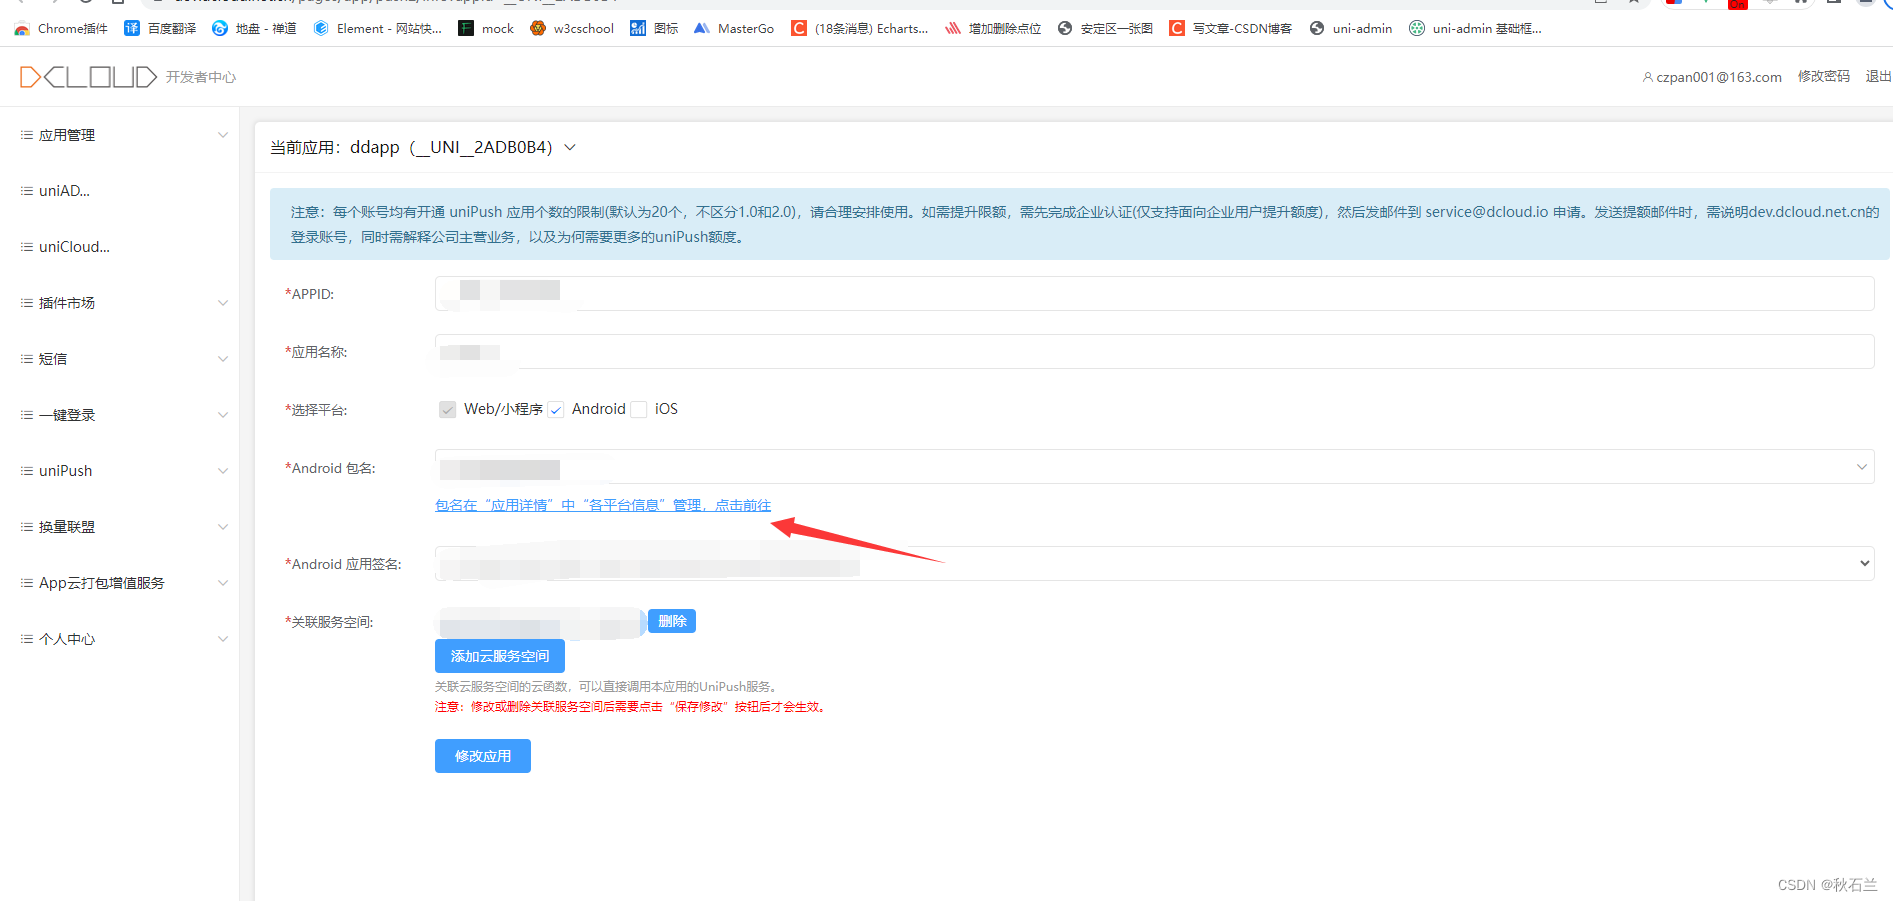
Task: Click the 换量联盟 list icon
Action: [27, 527]
